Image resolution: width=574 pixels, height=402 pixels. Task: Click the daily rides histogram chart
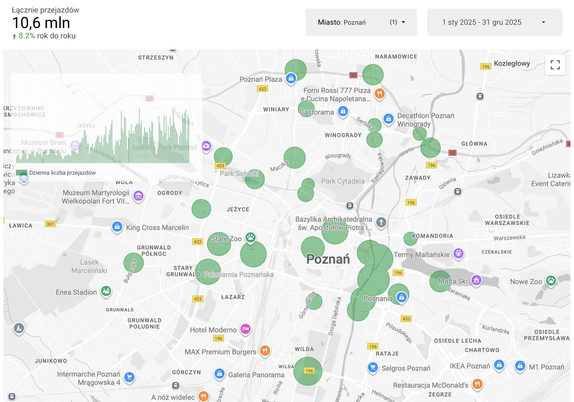click(103, 136)
